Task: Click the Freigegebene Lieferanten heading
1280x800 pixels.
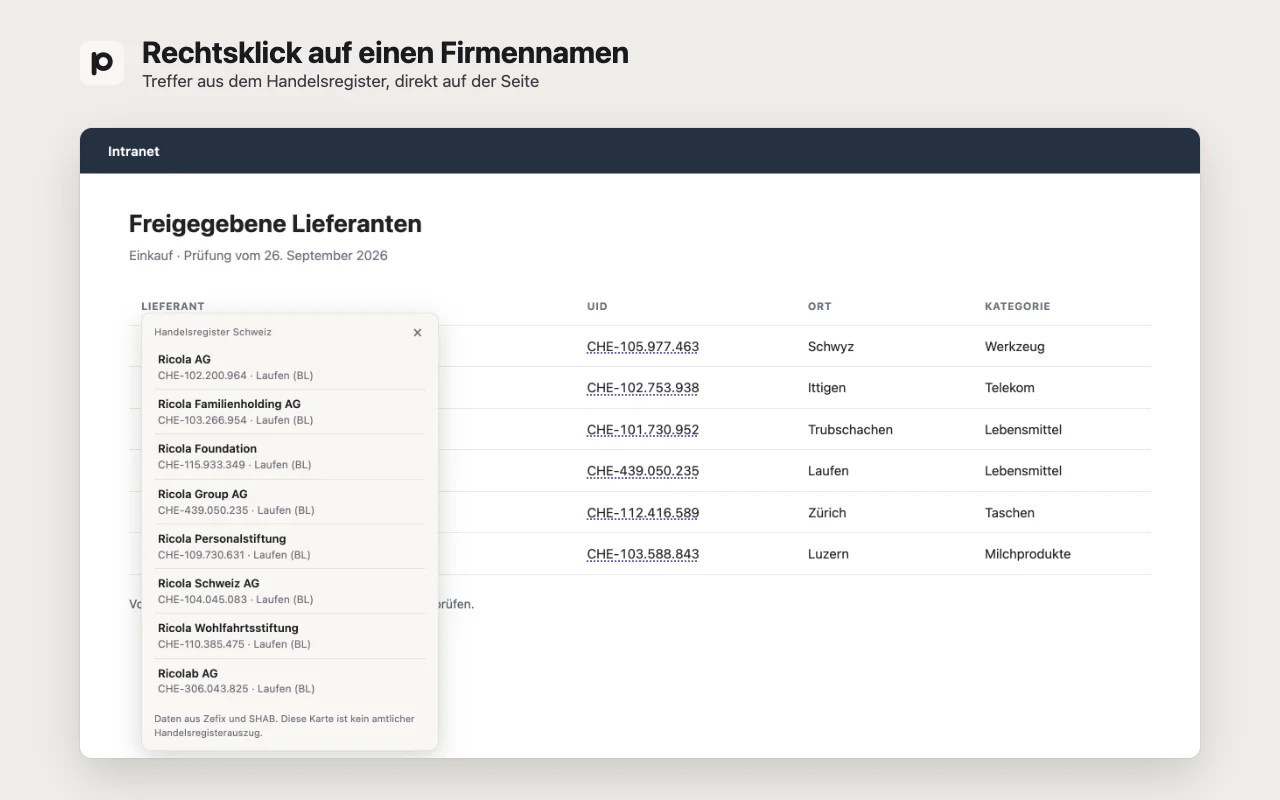Action: coord(275,224)
